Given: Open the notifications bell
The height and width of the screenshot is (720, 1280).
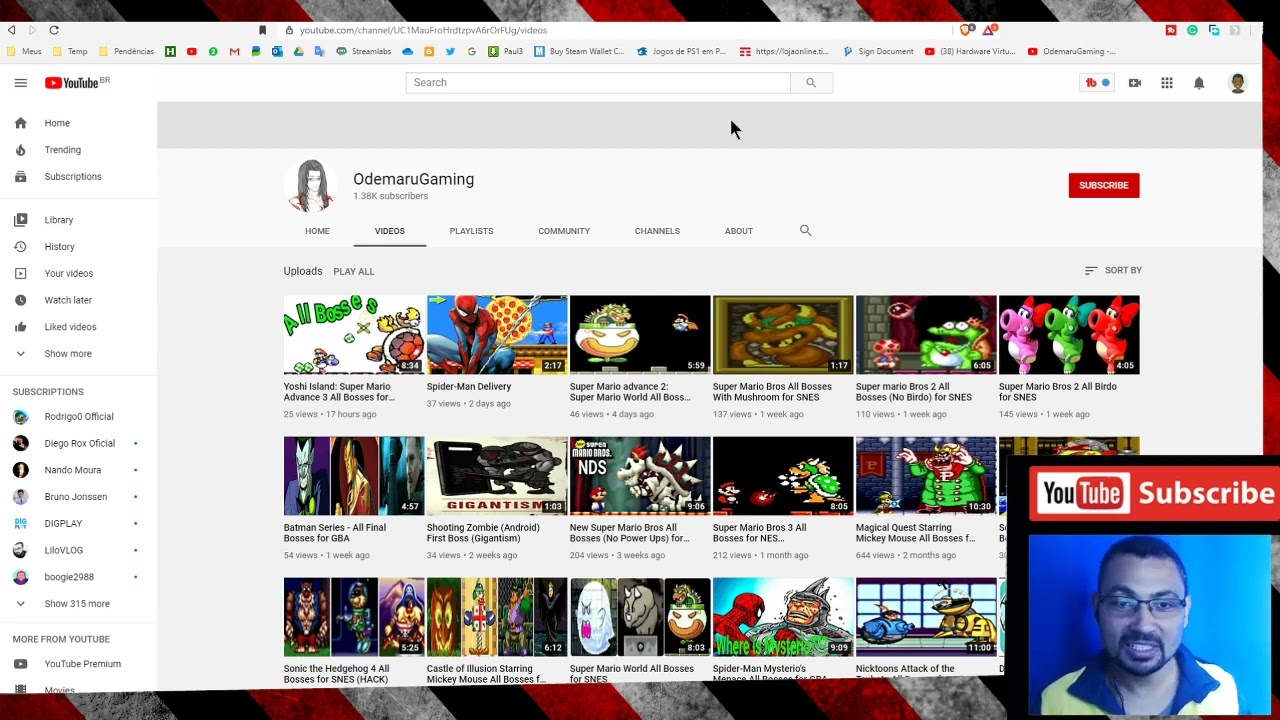Looking at the screenshot, I should point(1199,83).
